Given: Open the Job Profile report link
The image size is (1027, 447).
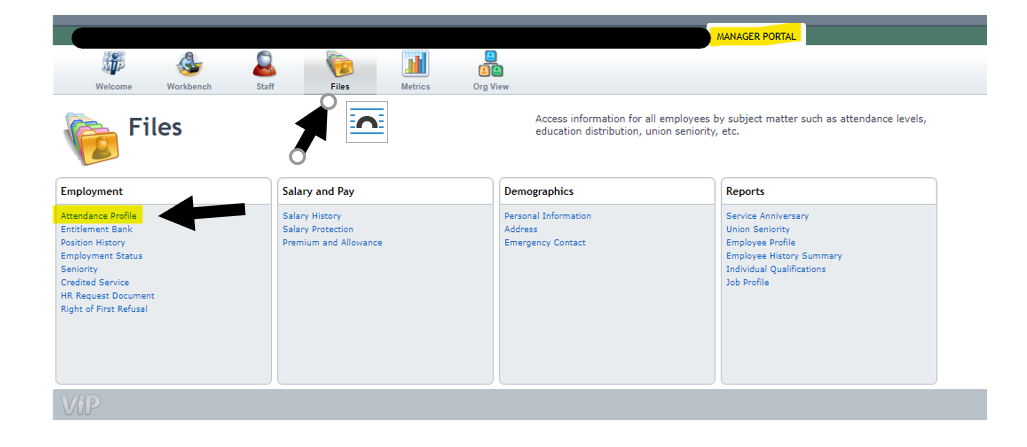Looking at the screenshot, I should pos(747,283).
